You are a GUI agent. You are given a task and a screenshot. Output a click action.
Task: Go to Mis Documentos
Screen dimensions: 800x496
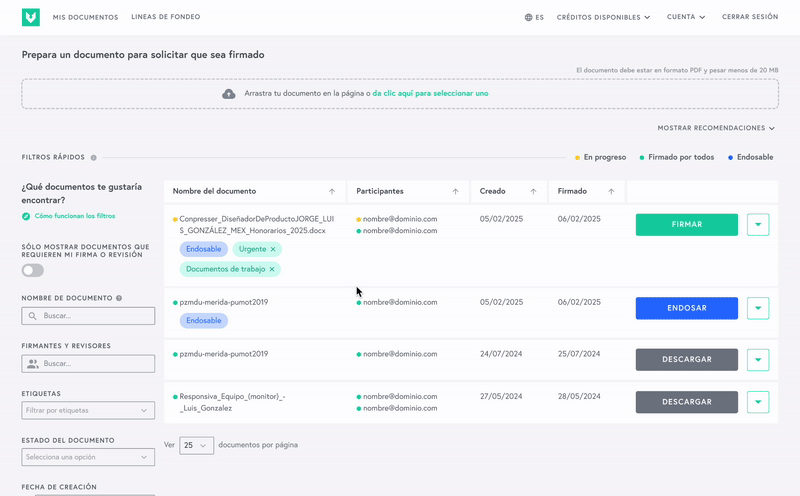pyautogui.click(x=85, y=17)
